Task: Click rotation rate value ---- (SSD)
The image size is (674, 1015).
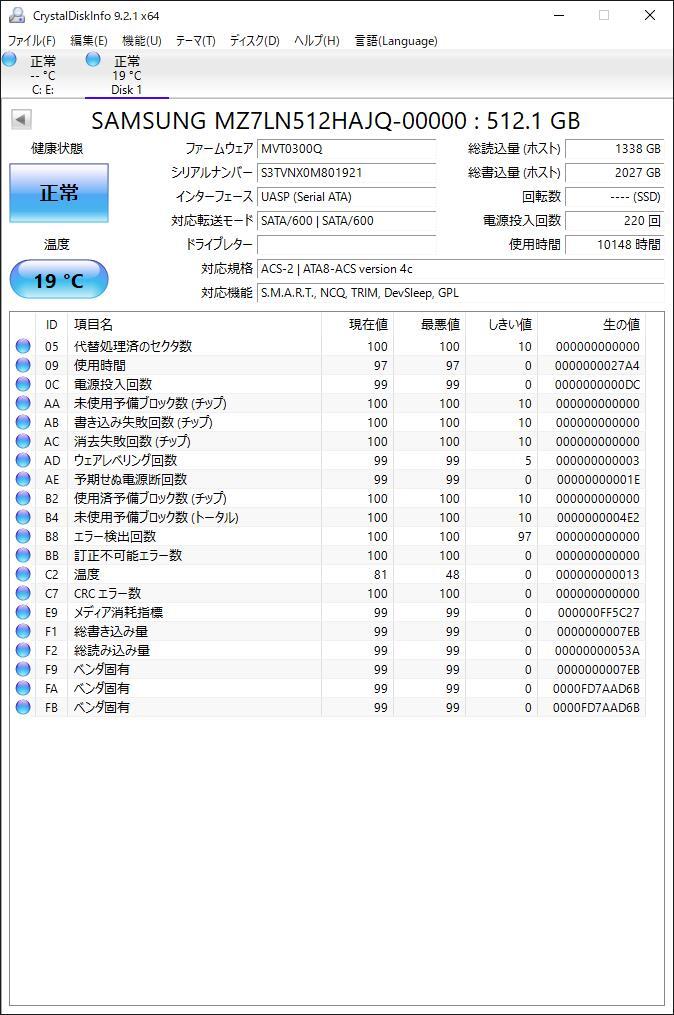Action: pos(614,197)
